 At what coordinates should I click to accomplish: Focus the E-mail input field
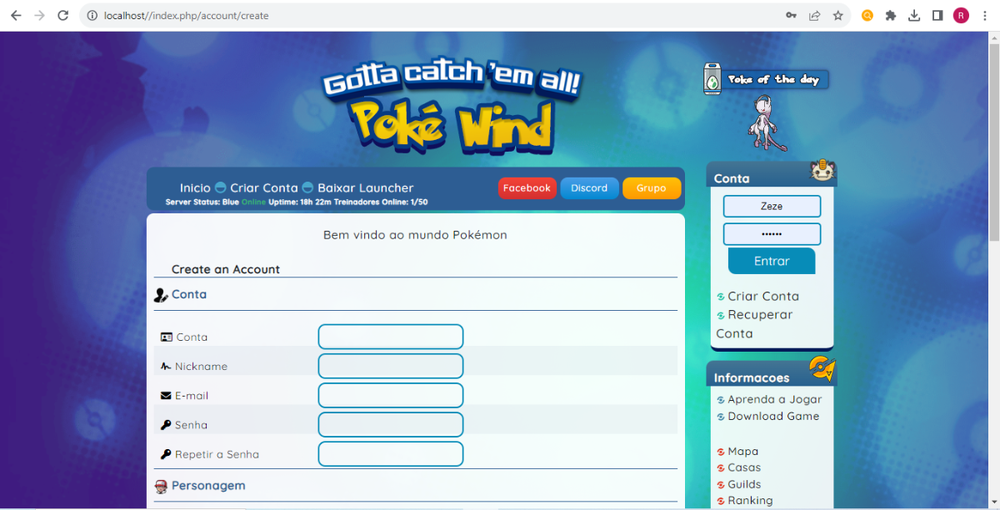(390, 395)
